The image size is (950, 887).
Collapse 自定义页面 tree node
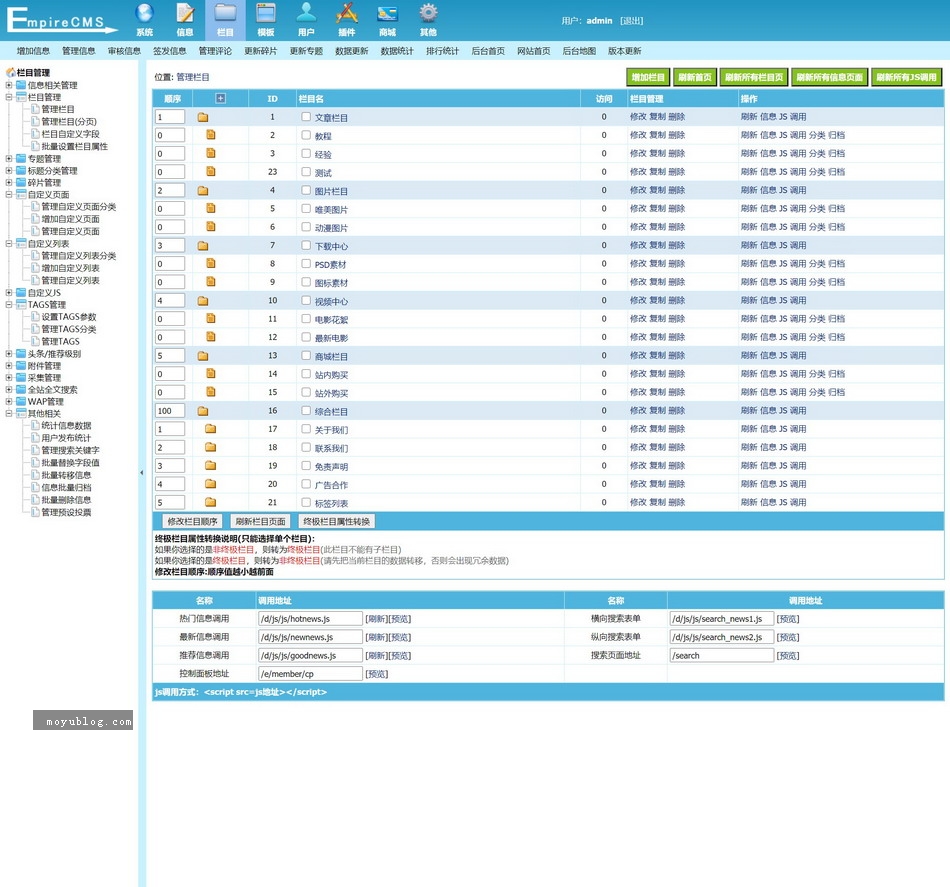9,194
